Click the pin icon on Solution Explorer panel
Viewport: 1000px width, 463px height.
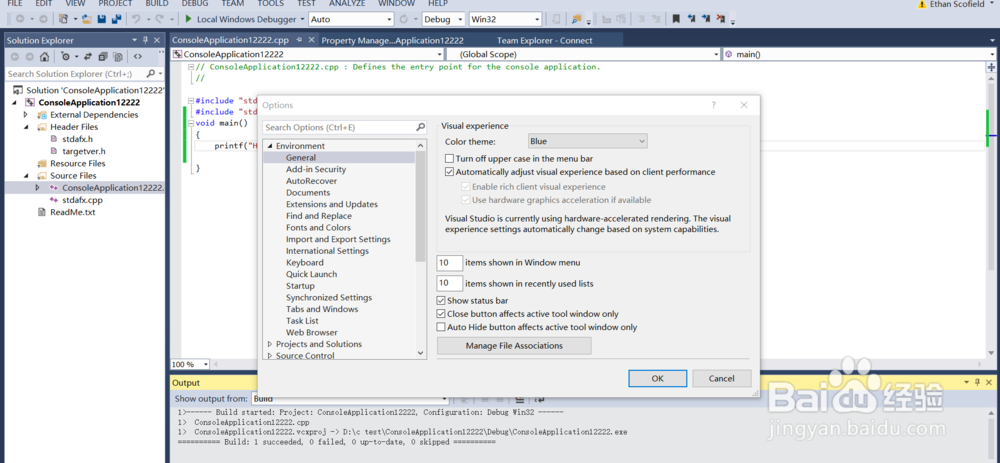coord(146,40)
